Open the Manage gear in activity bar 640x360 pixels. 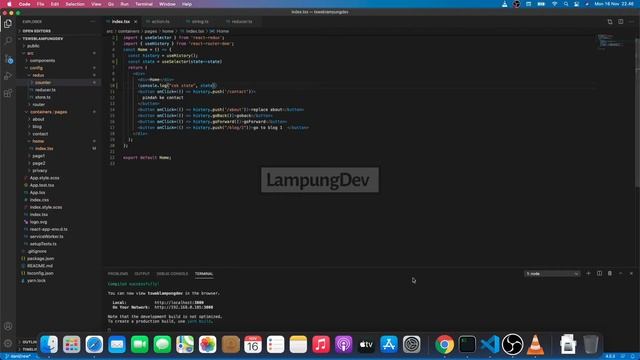(8, 343)
